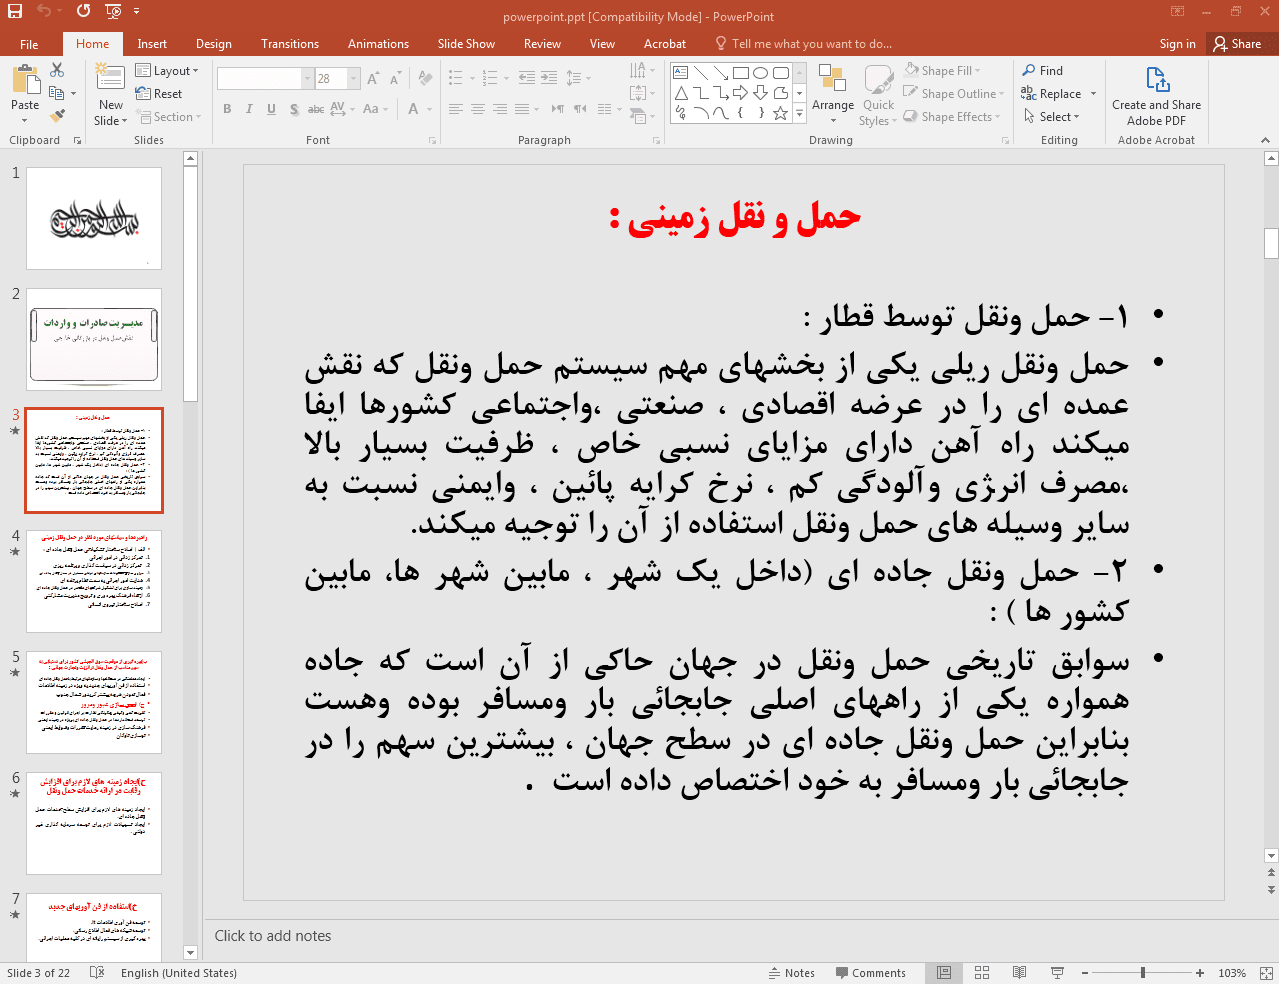Image resolution: width=1279 pixels, height=984 pixels.
Task: Select slide 4 thumbnail in the panel
Action: (94, 581)
